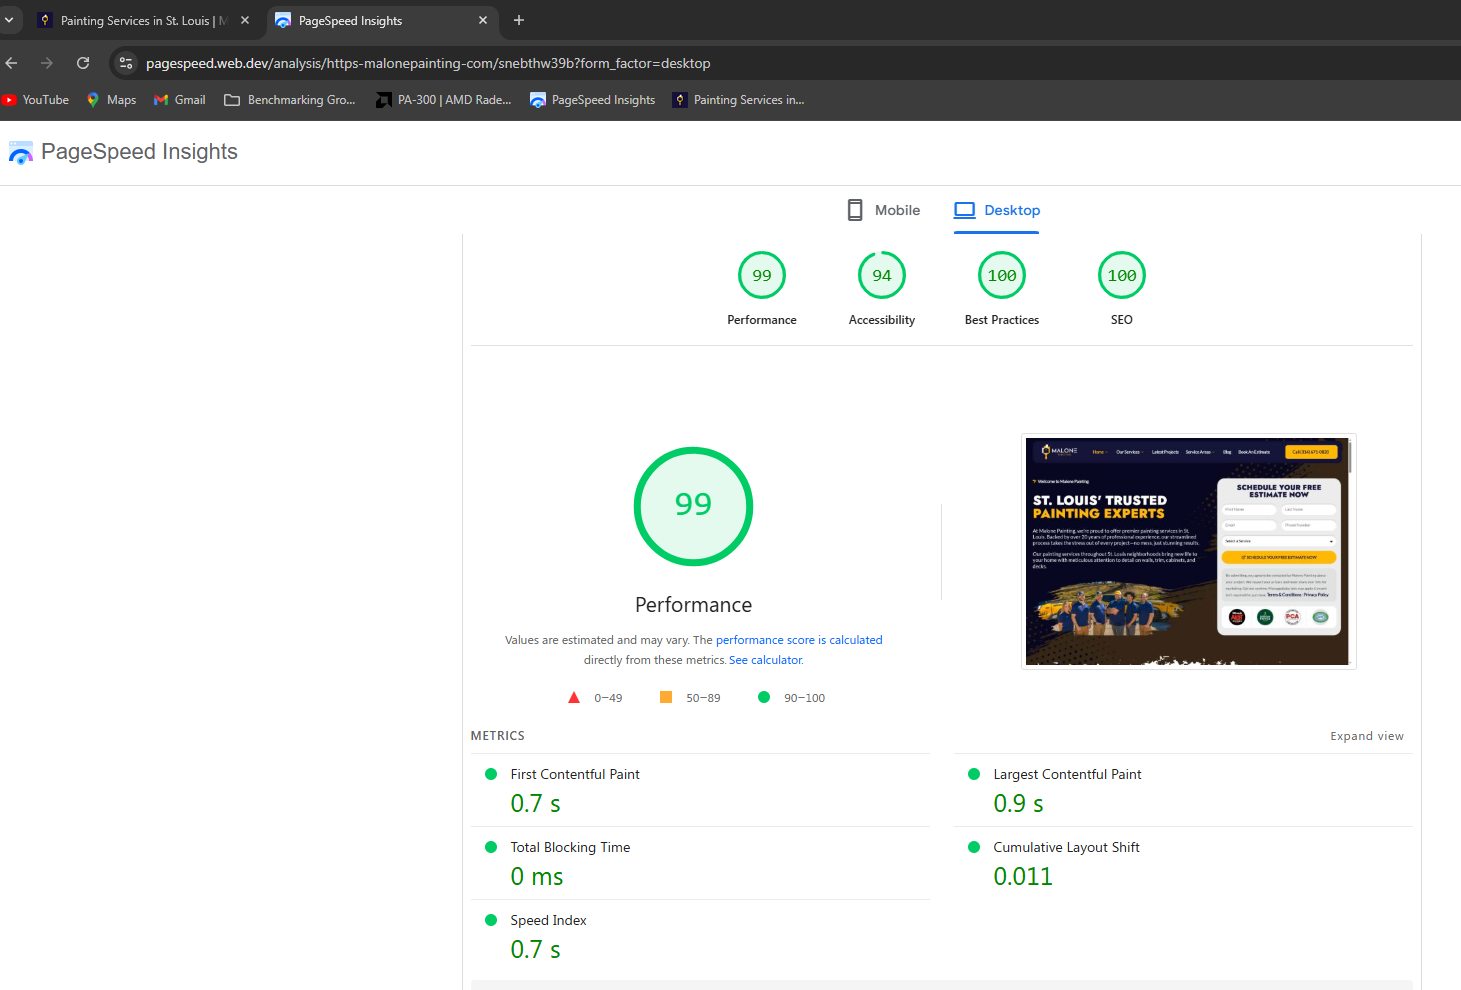1461x990 pixels.
Task: Open the Maps bookmark
Action: pyautogui.click(x=111, y=100)
